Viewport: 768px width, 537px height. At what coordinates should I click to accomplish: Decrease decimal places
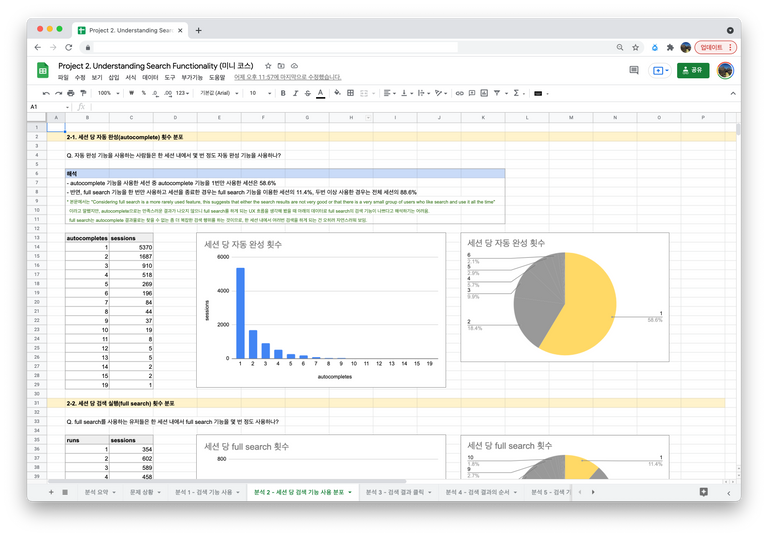coord(155,93)
